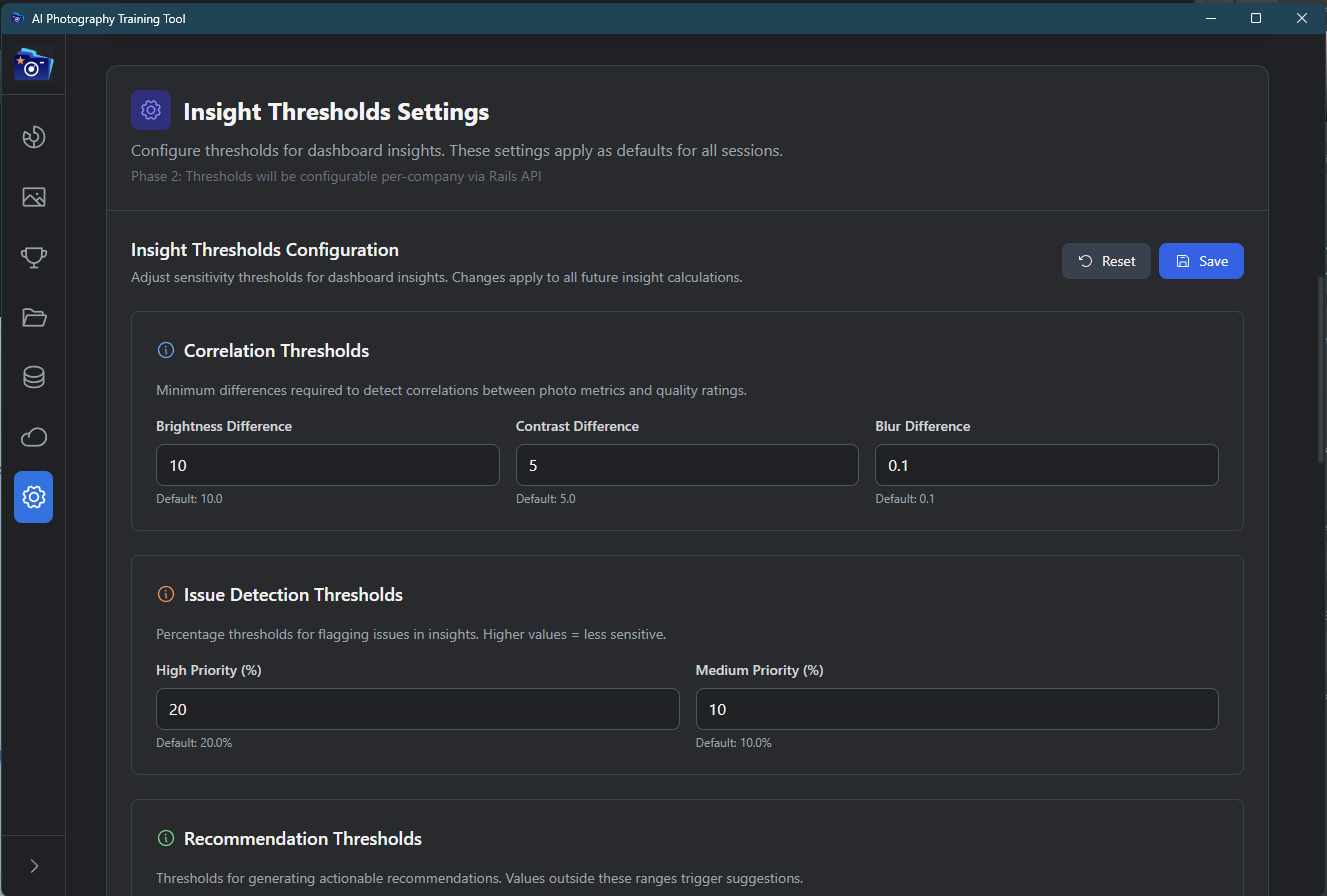This screenshot has width=1327, height=896.
Task: Click the info icon beside Recommendation Thresholds
Action: (x=165, y=839)
